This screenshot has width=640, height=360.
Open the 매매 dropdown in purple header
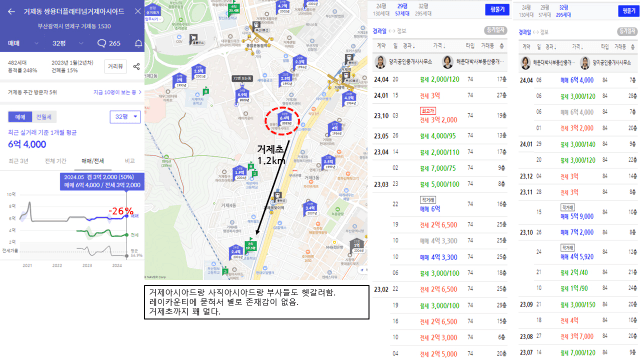23,43
